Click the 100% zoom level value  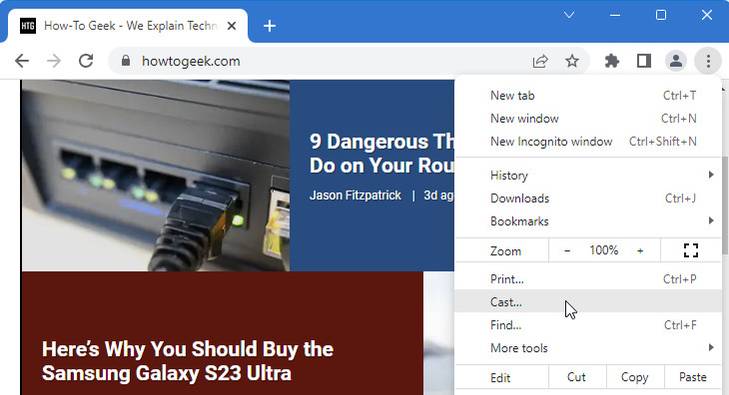[604, 250]
